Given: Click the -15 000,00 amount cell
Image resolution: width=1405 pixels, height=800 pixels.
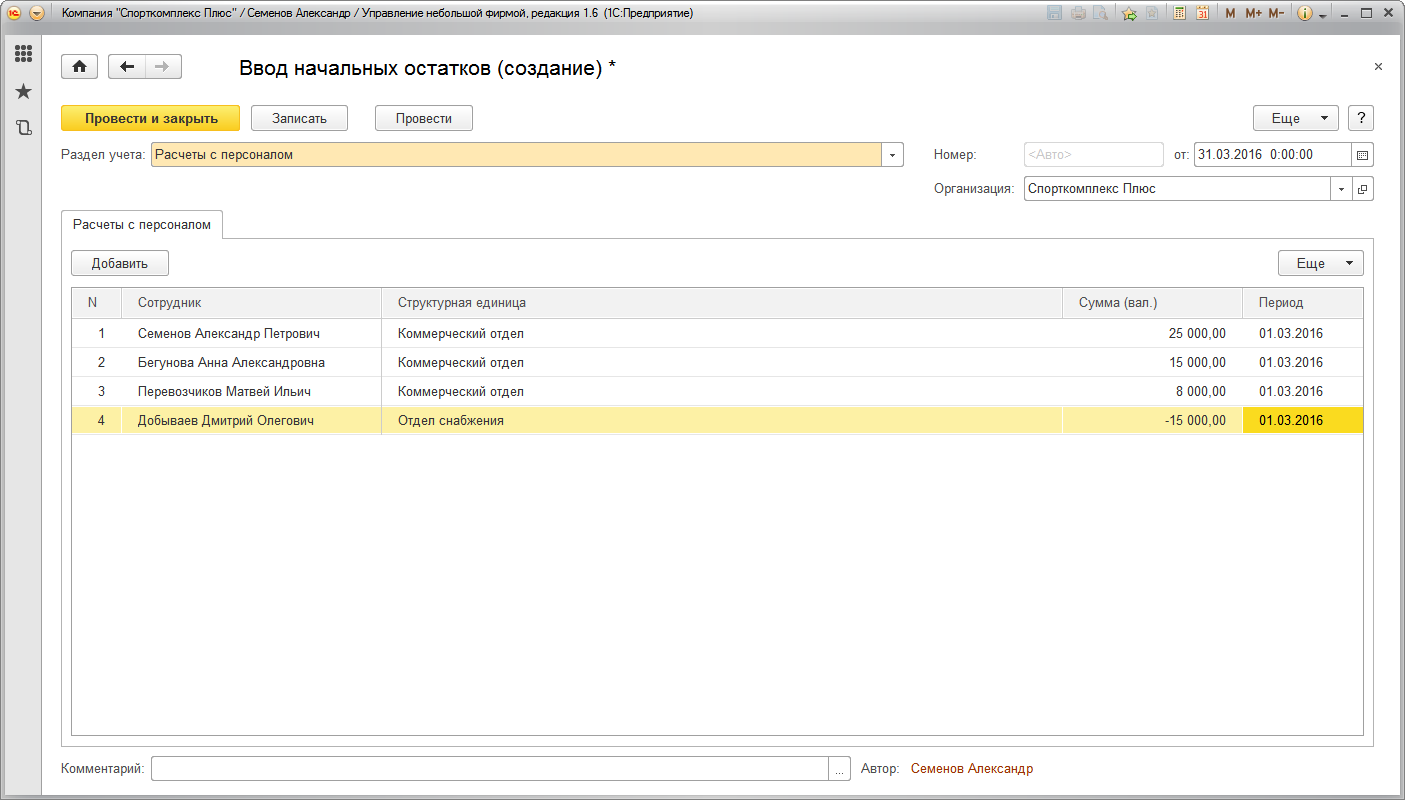Looking at the screenshot, I should pos(1153,420).
